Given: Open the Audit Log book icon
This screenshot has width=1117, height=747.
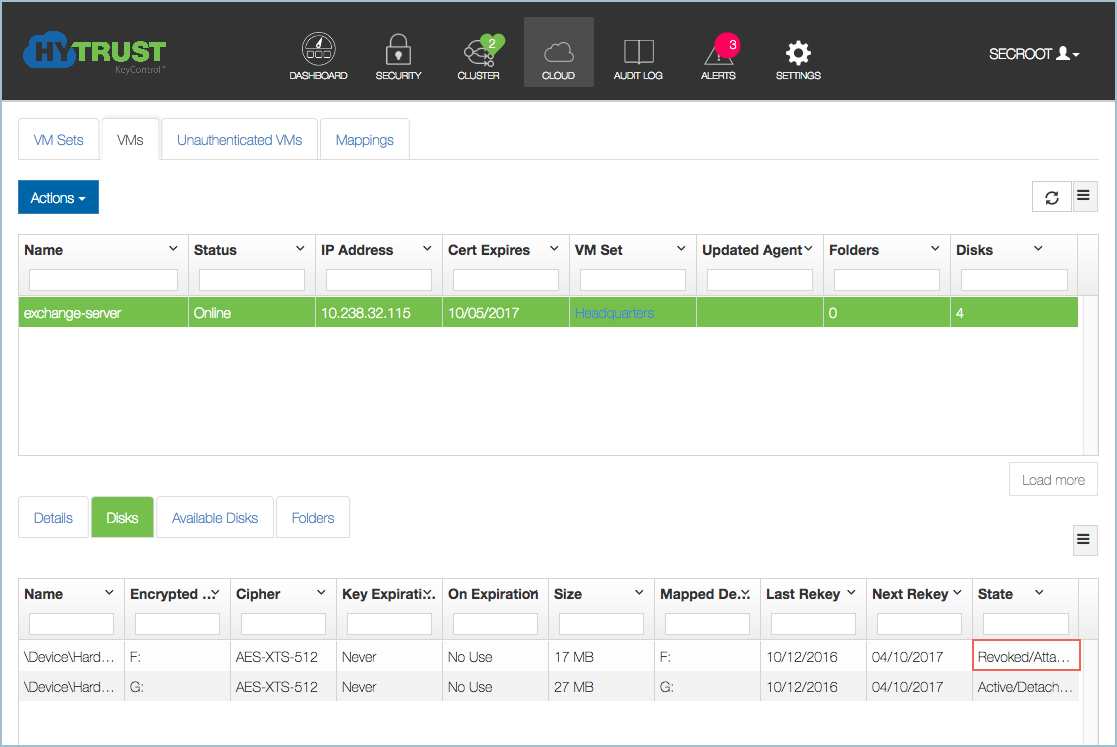Looking at the screenshot, I should pos(638,54).
